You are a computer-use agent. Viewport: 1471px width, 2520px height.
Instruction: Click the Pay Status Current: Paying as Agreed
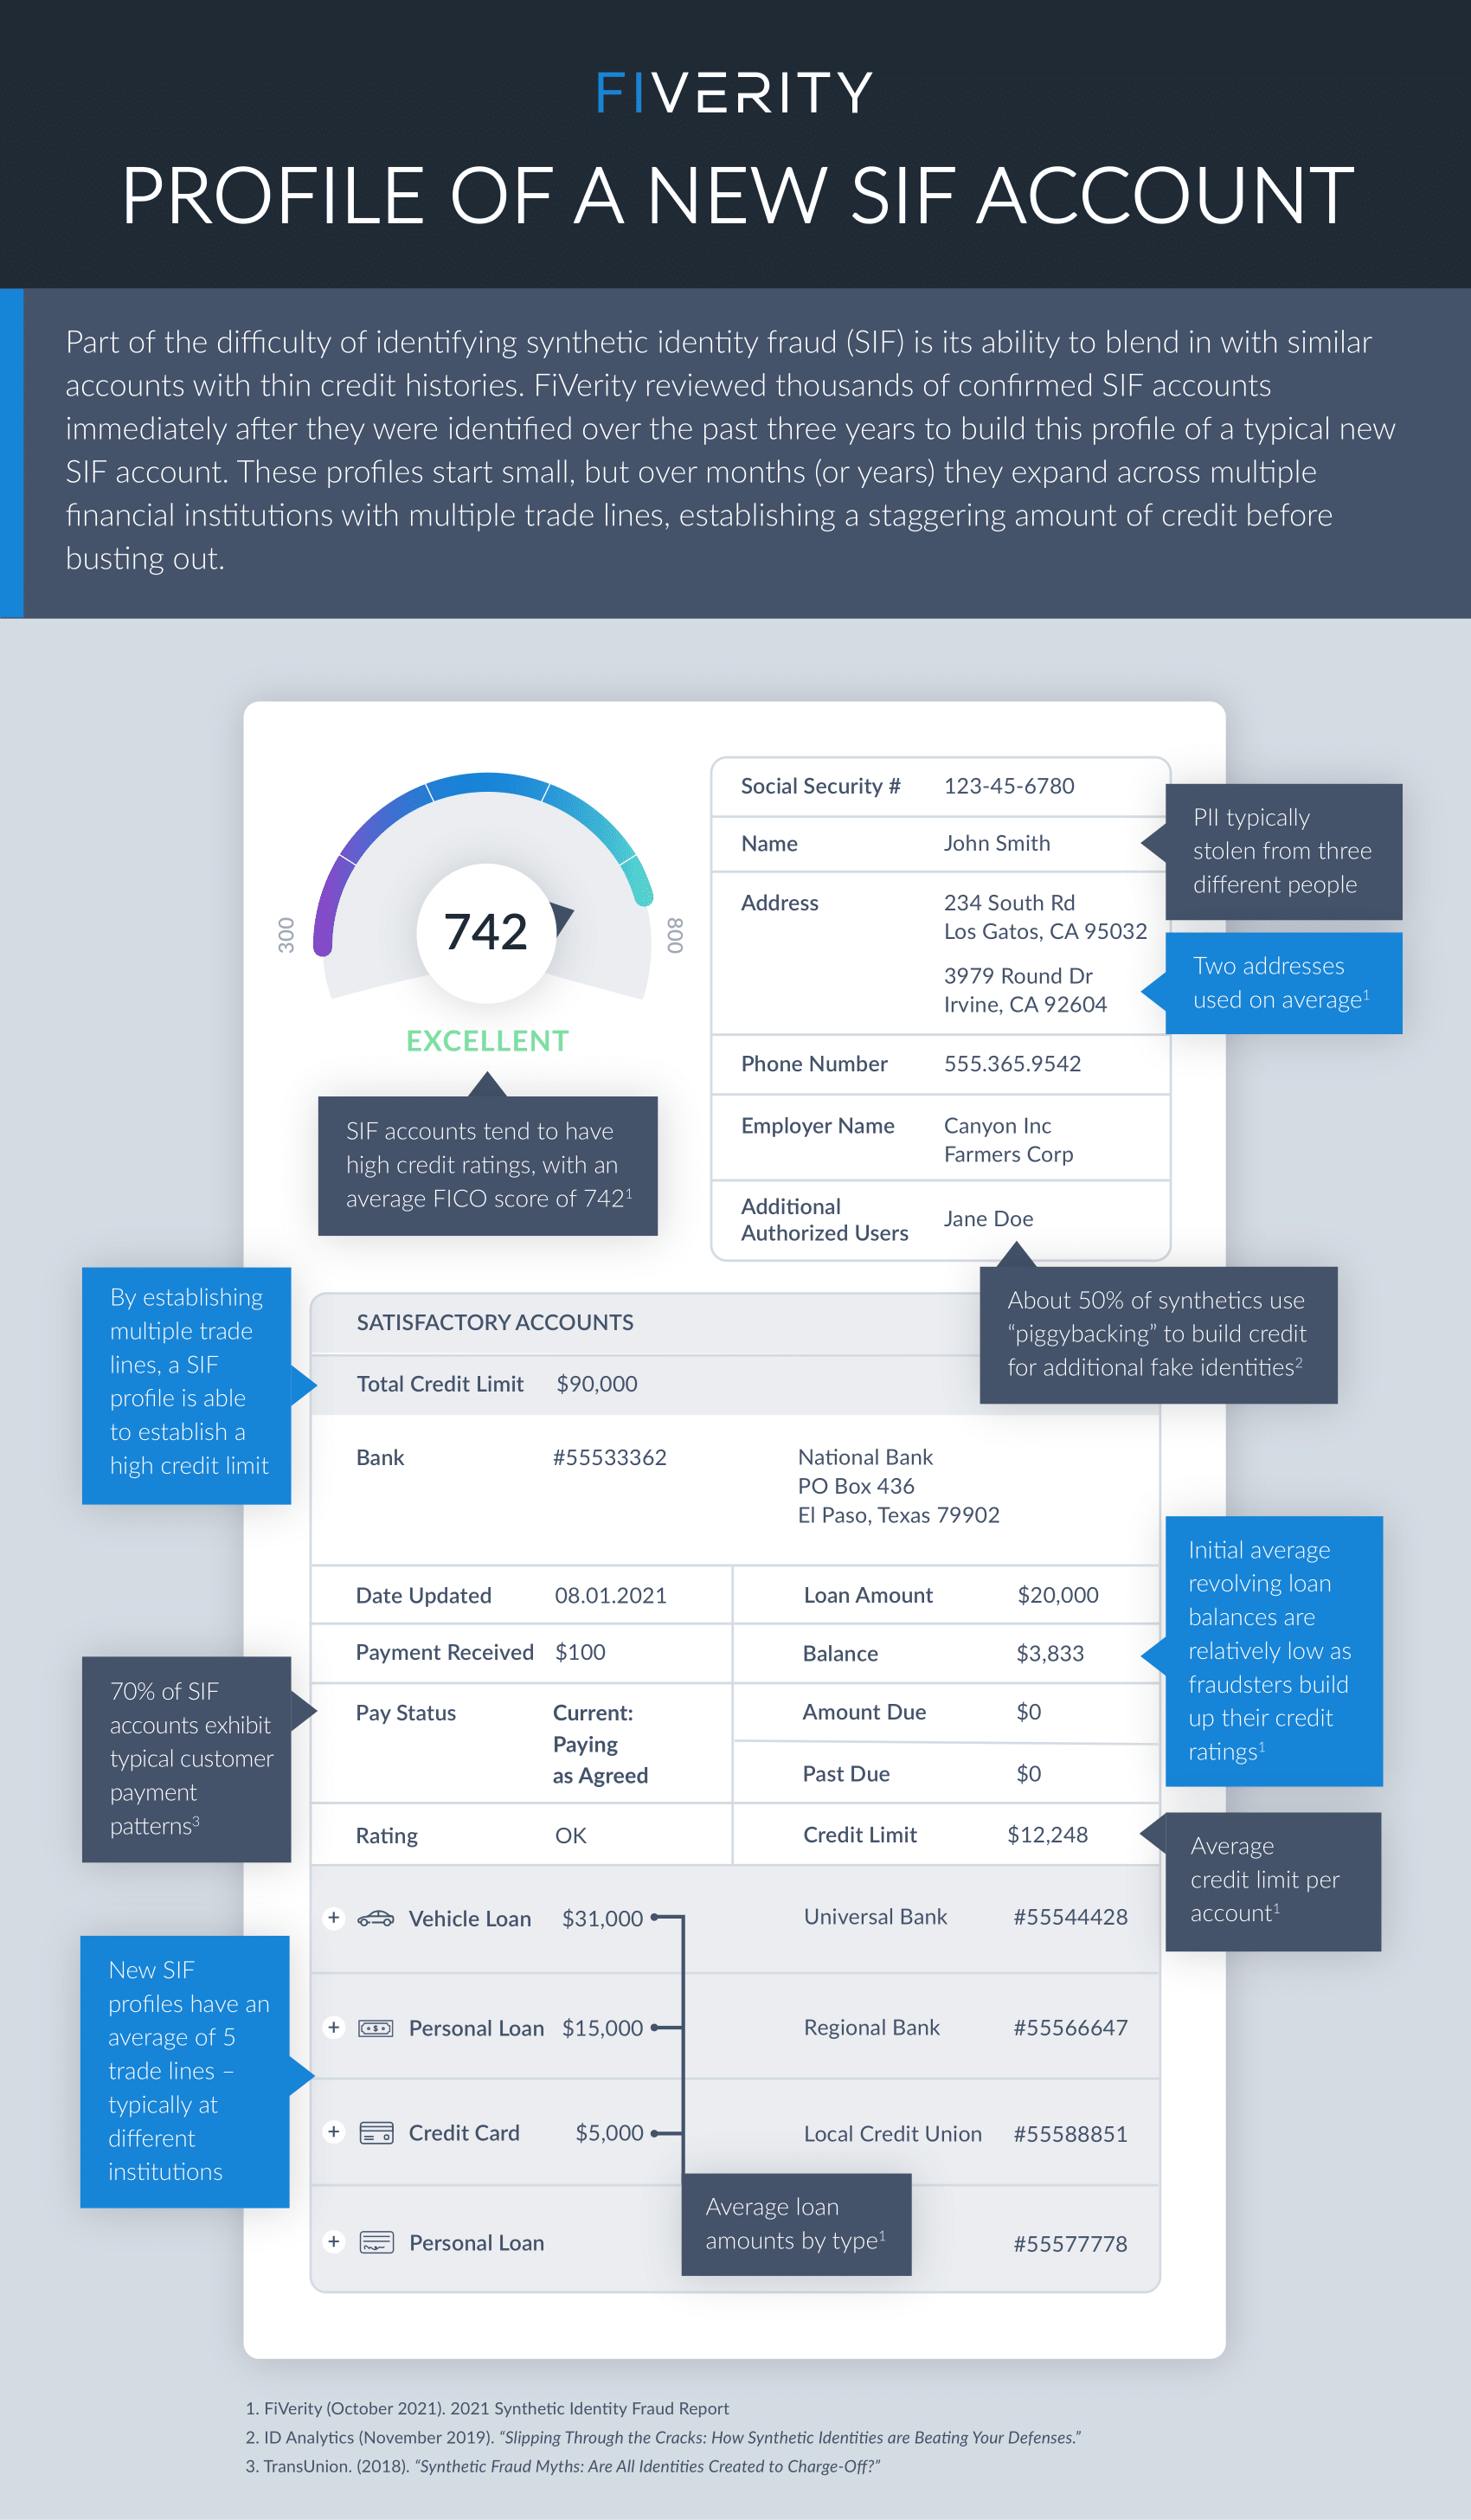600,1744
